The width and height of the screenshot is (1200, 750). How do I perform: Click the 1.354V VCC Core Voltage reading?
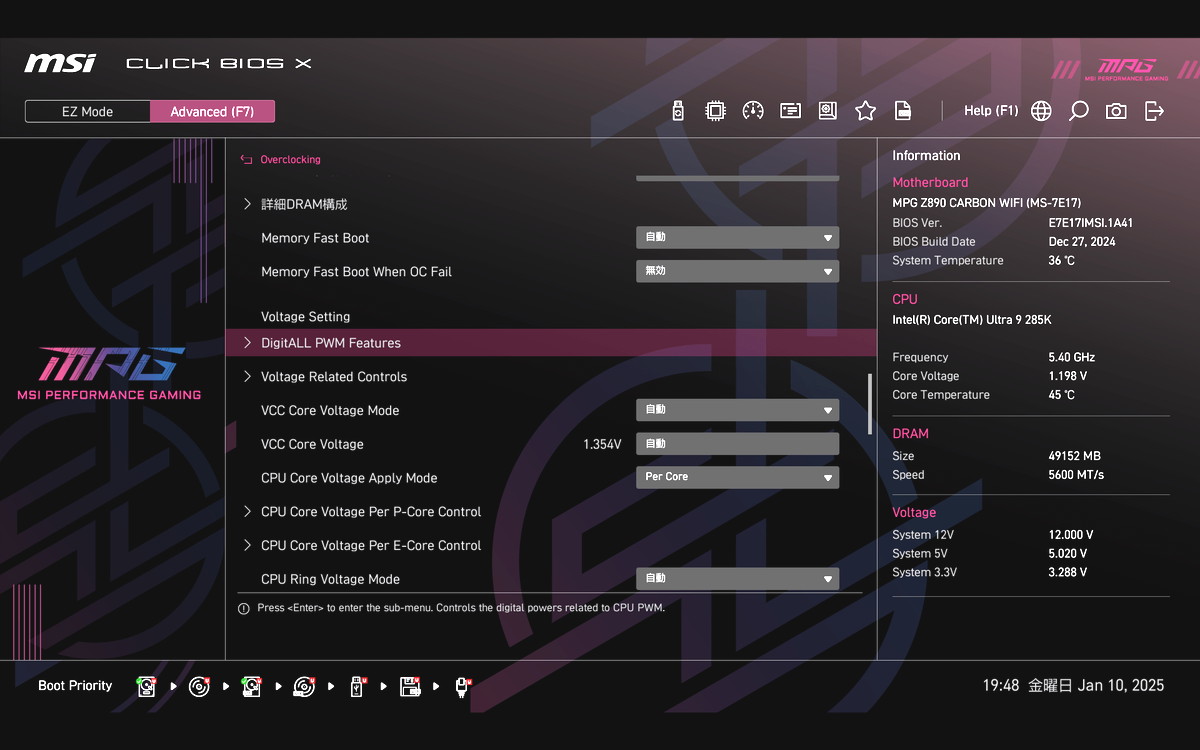click(x=602, y=444)
